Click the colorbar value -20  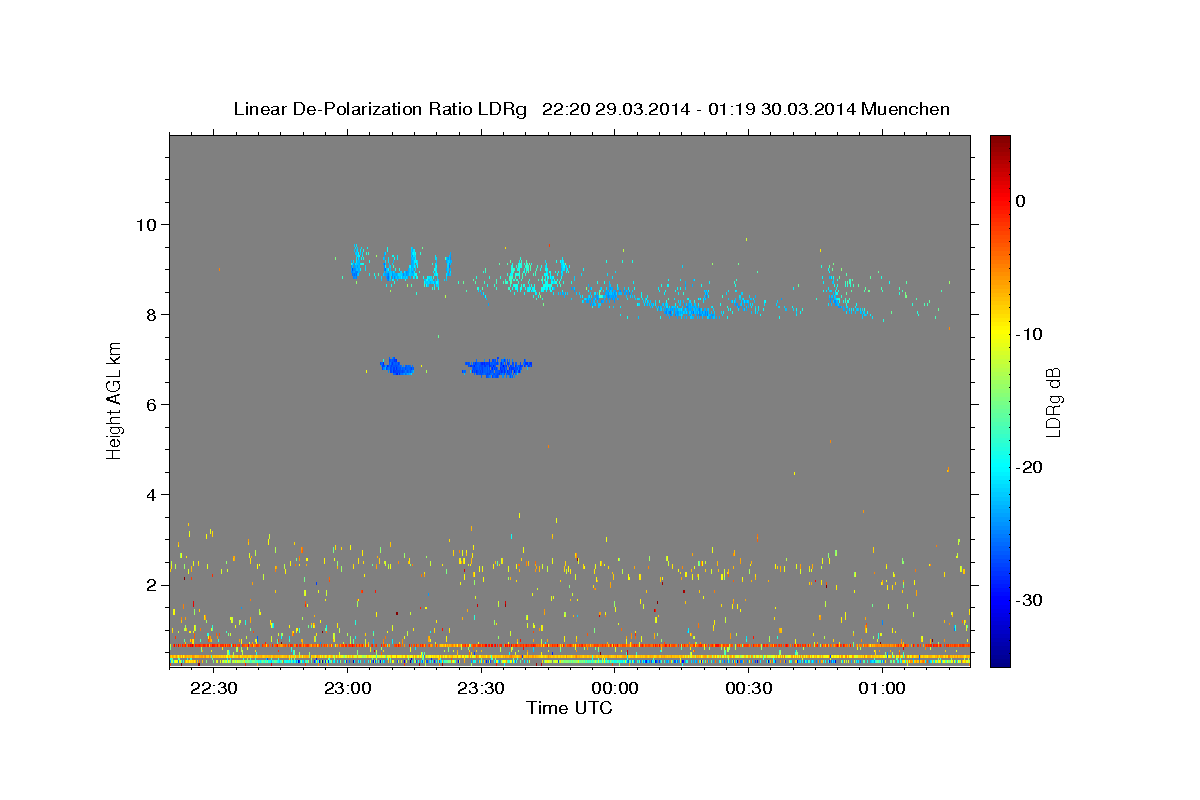(x=1030, y=467)
